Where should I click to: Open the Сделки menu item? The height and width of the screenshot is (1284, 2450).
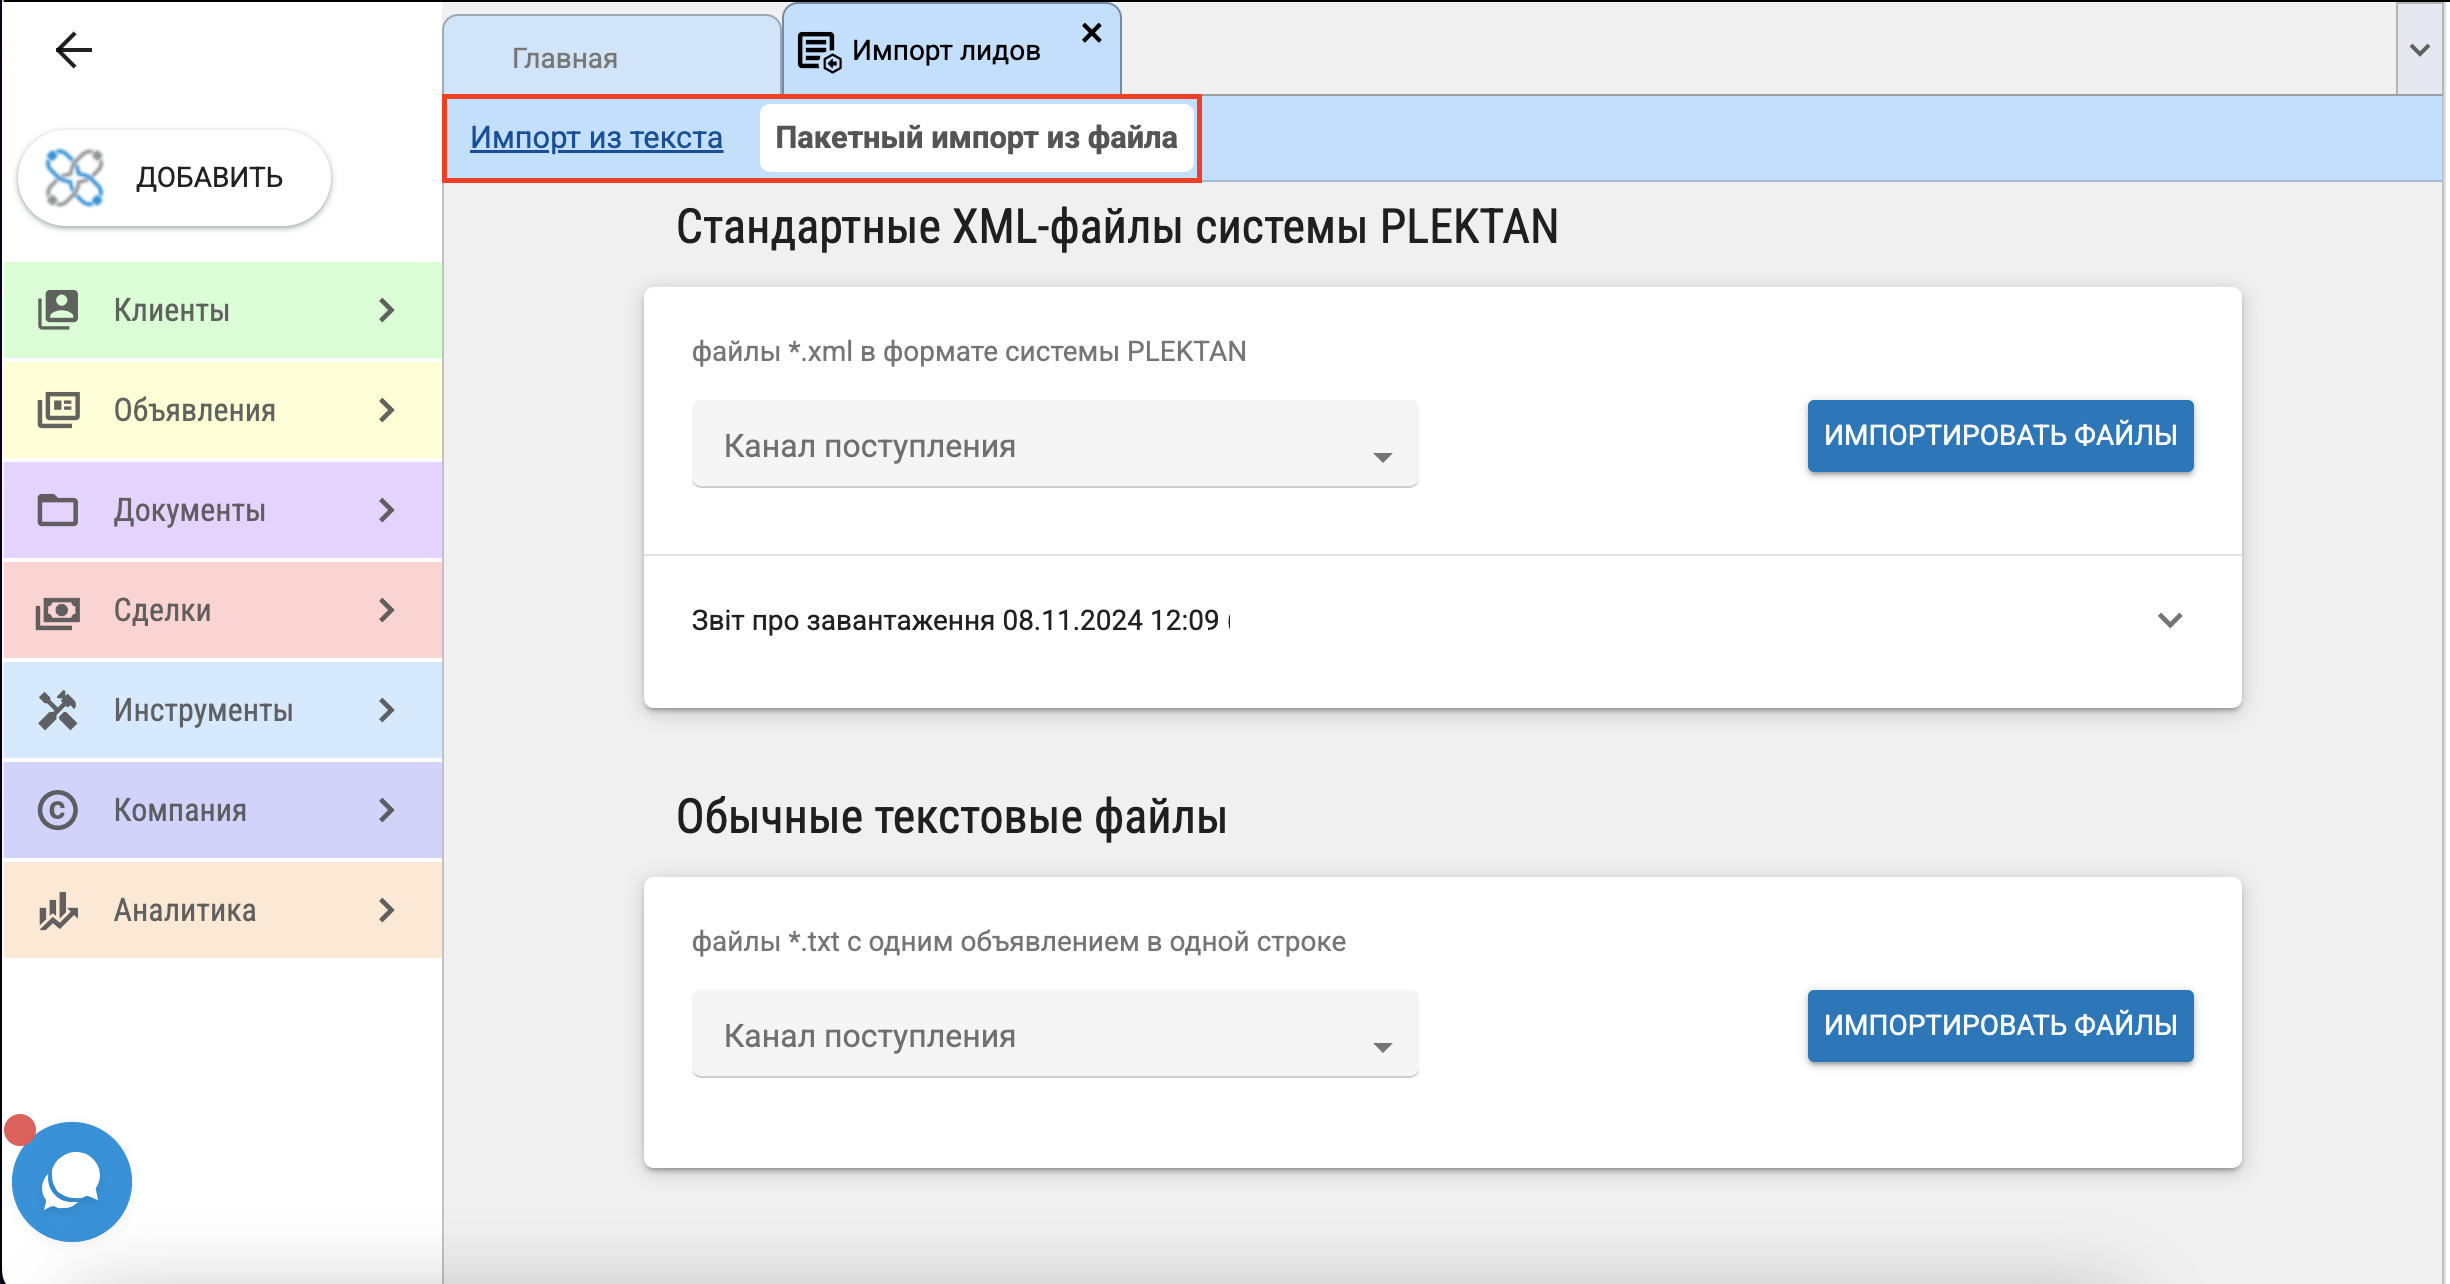tap(222, 610)
